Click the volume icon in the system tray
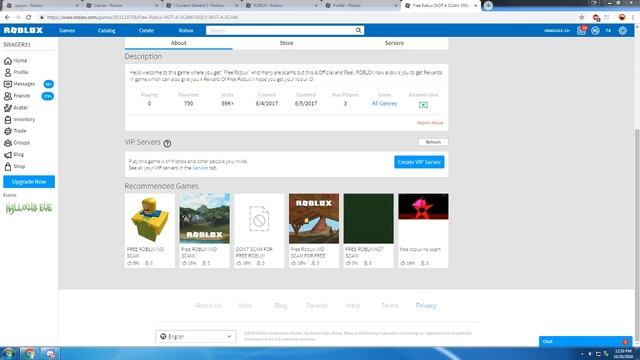 click(x=590, y=354)
